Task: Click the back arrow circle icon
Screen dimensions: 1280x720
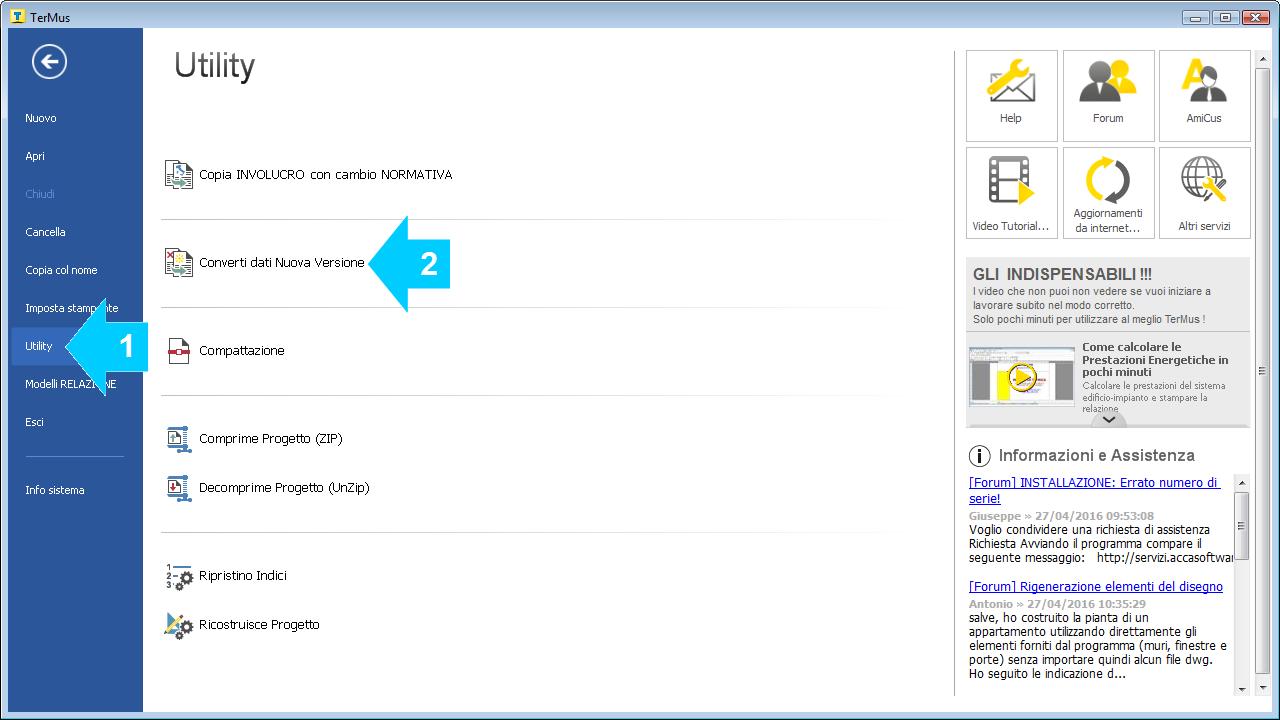Action: (x=49, y=62)
